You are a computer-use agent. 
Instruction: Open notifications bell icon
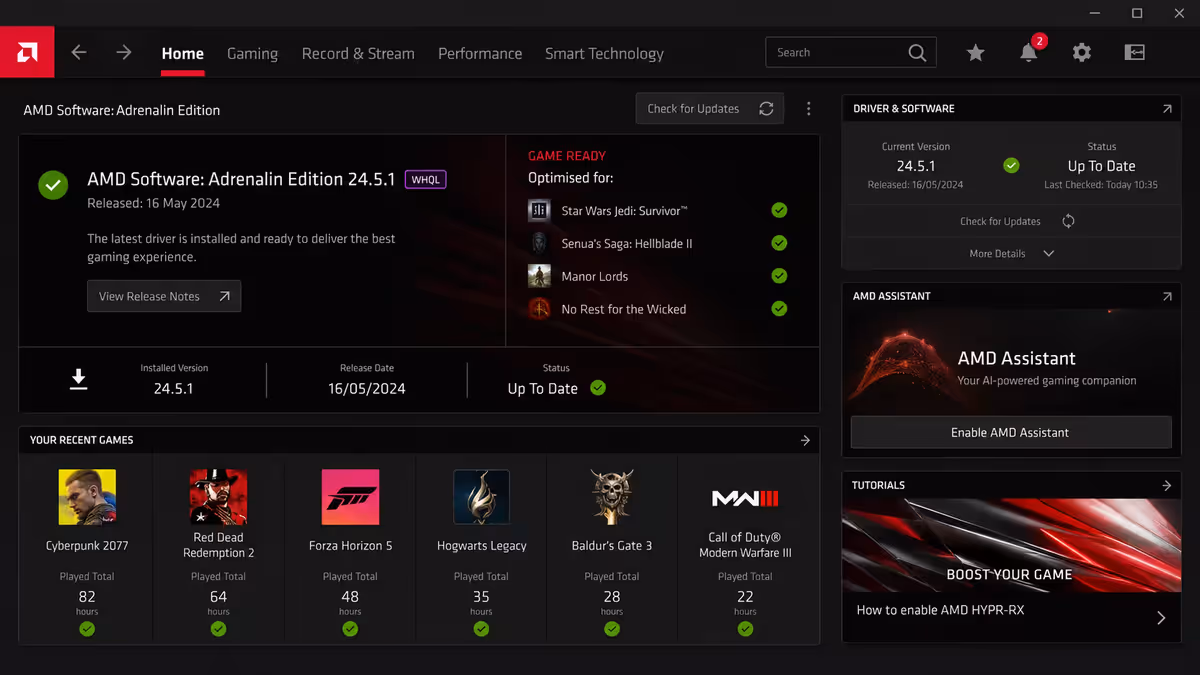pyautogui.click(x=1028, y=53)
